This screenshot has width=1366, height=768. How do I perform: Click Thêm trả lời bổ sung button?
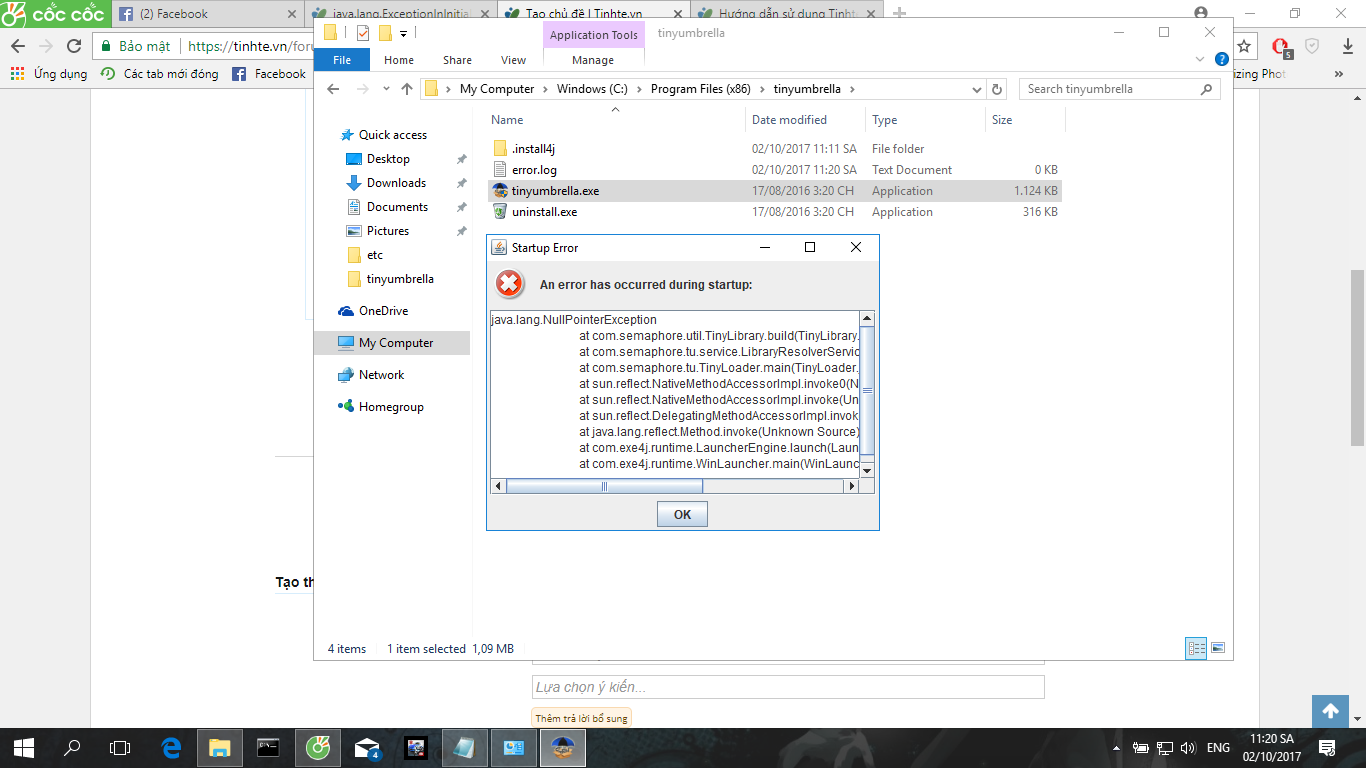(x=581, y=718)
